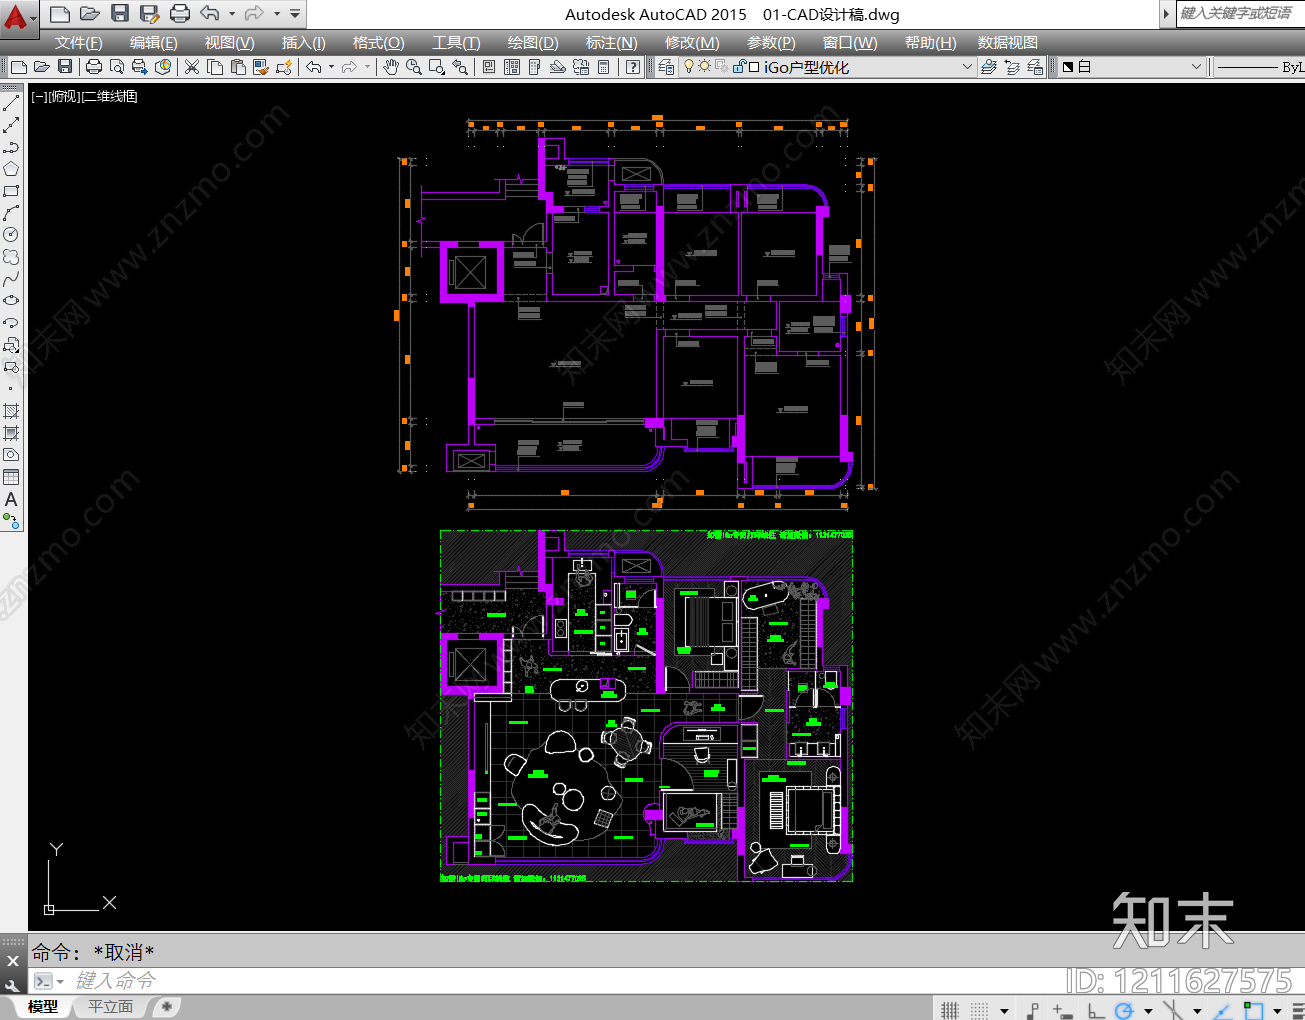The width and height of the screenshot is (1305, 1020).
Task: Select the Pan hand tool
Action: click(x=390, y=67)
